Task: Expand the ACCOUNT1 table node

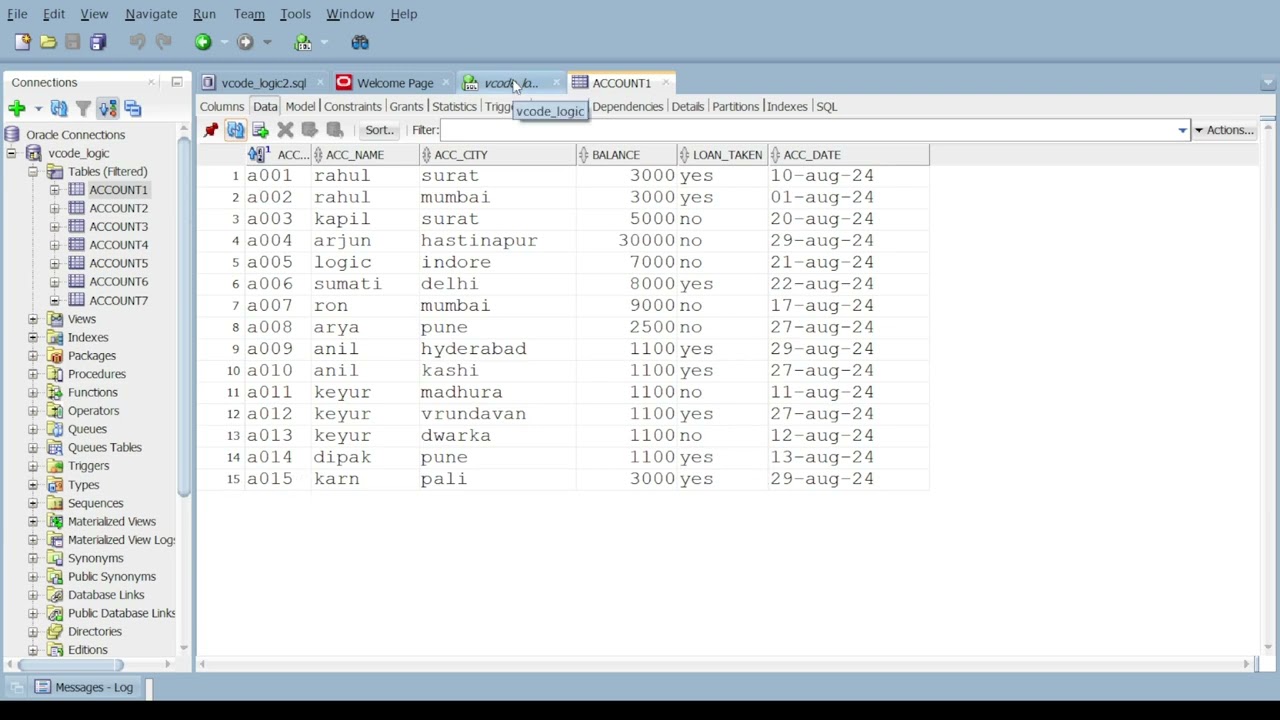Action: click(54, 190)
